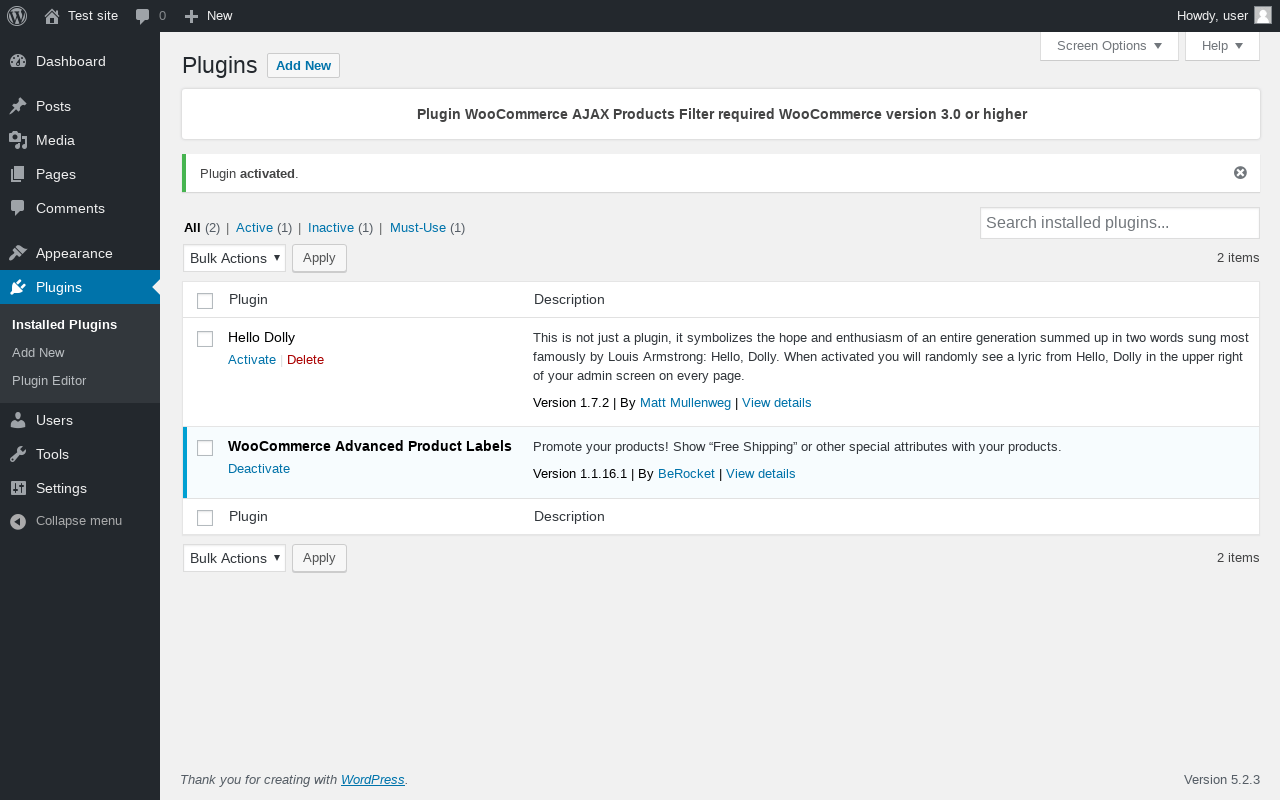Screen dimensions: 1280x800
Task: Click the Hello Dolly plugin name
Action: click(261, 338)
